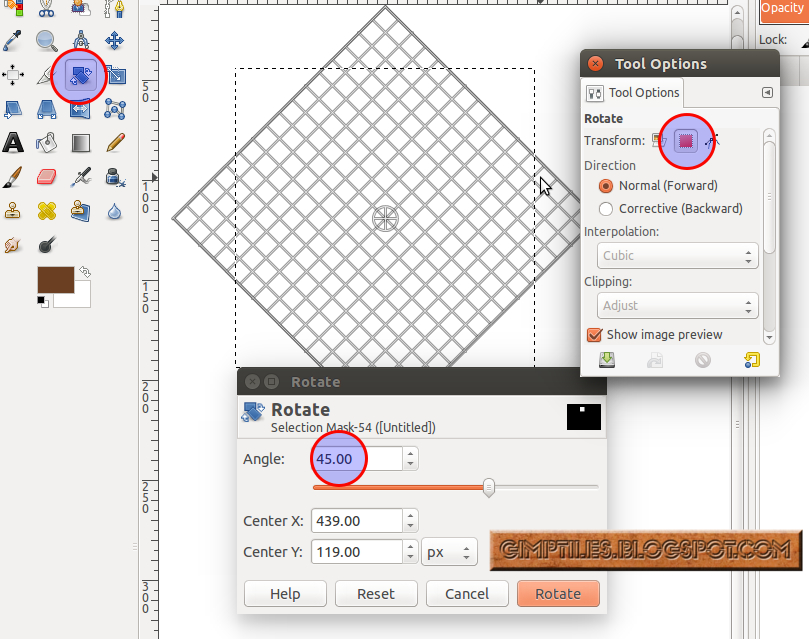Click the Reset button in the Rotate dialog

point(376,593)
